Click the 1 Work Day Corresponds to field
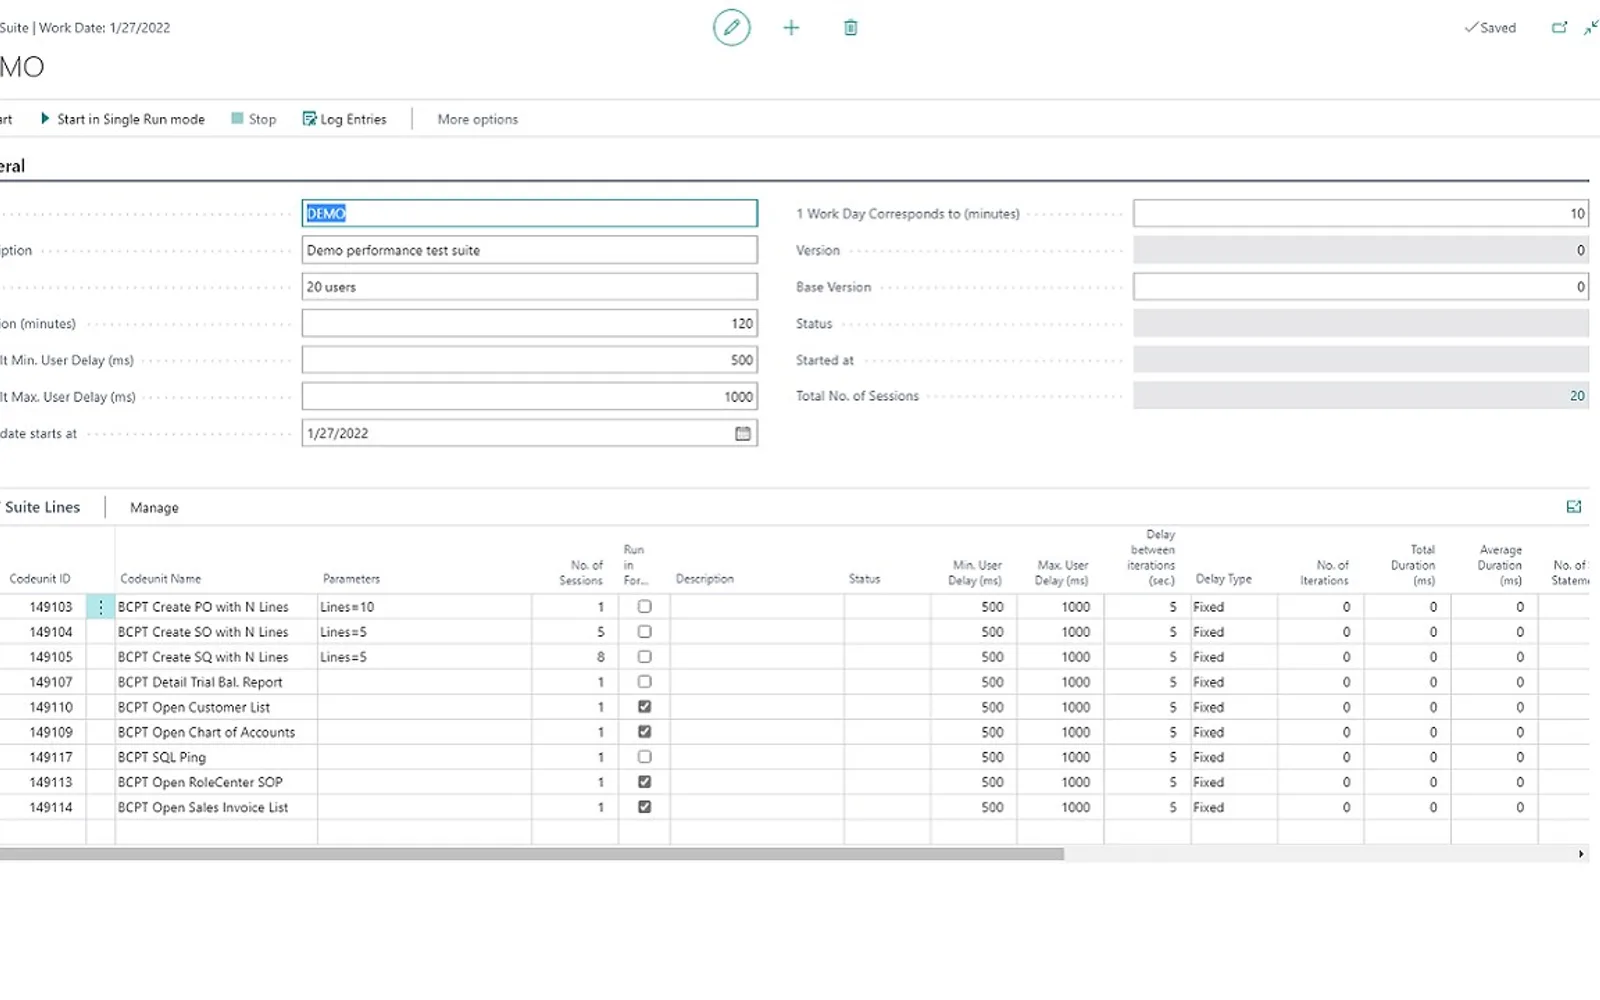 (1361, 213)
